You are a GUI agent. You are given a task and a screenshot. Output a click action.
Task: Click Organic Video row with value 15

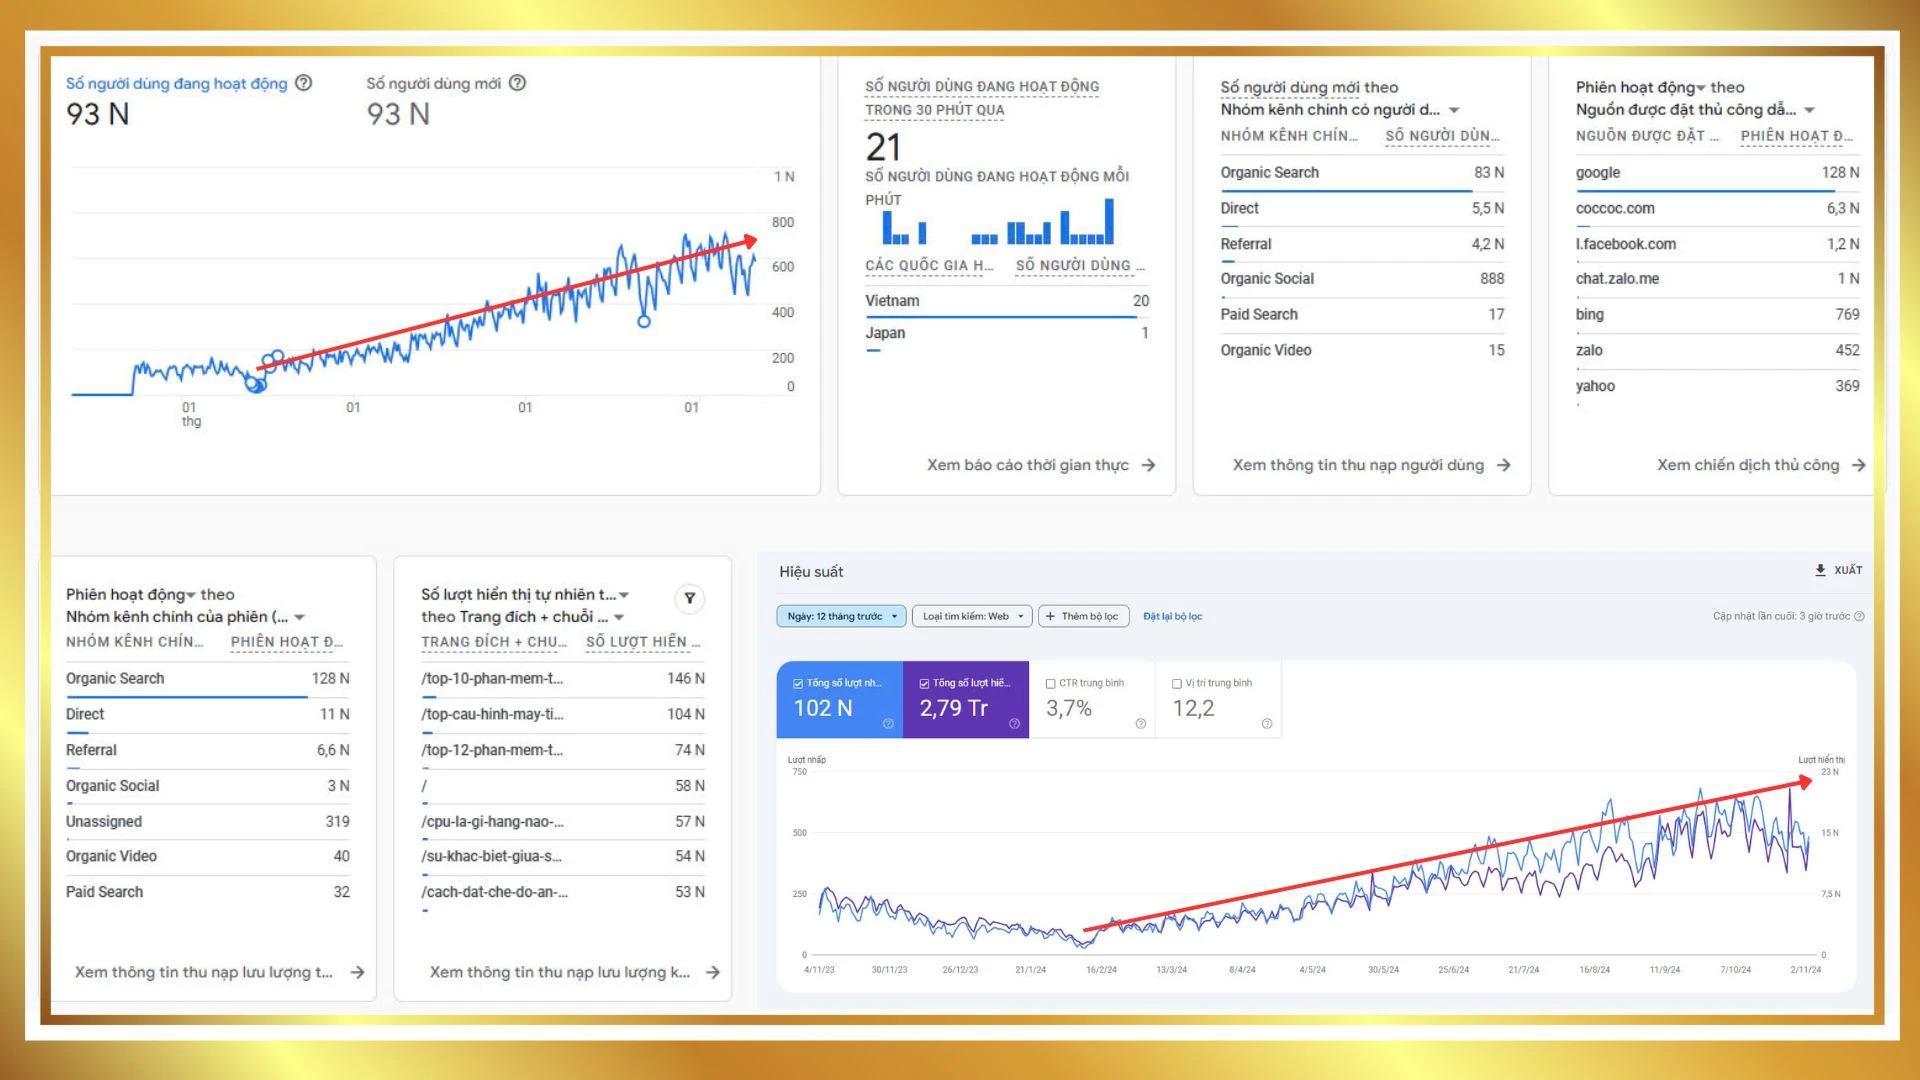point(1362,350)
